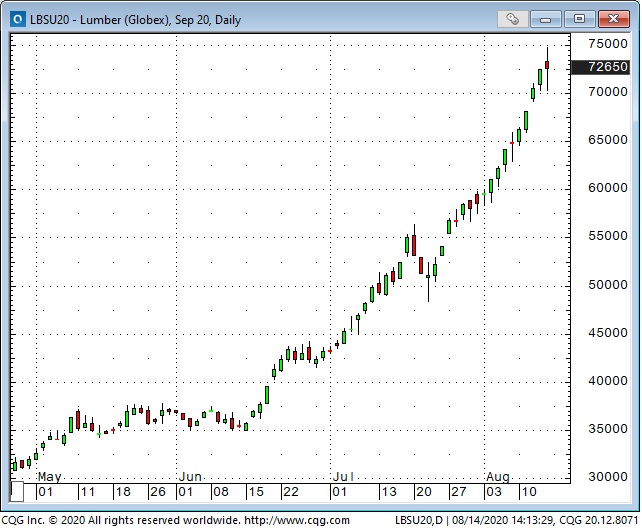
Task: Click the 50000 price axis label
Action: [x=608, y=284]
